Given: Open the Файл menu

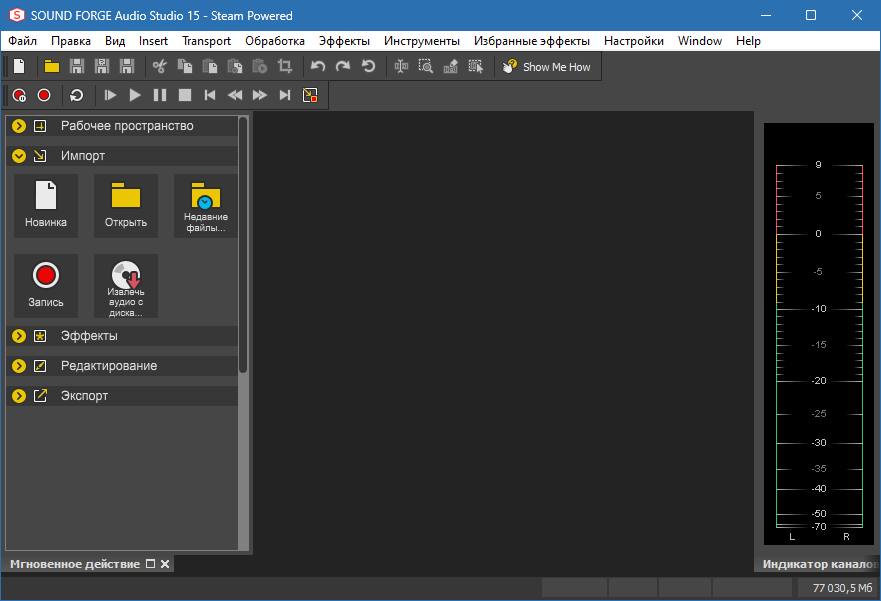Looking at the screenshot, I should (22, 41).
